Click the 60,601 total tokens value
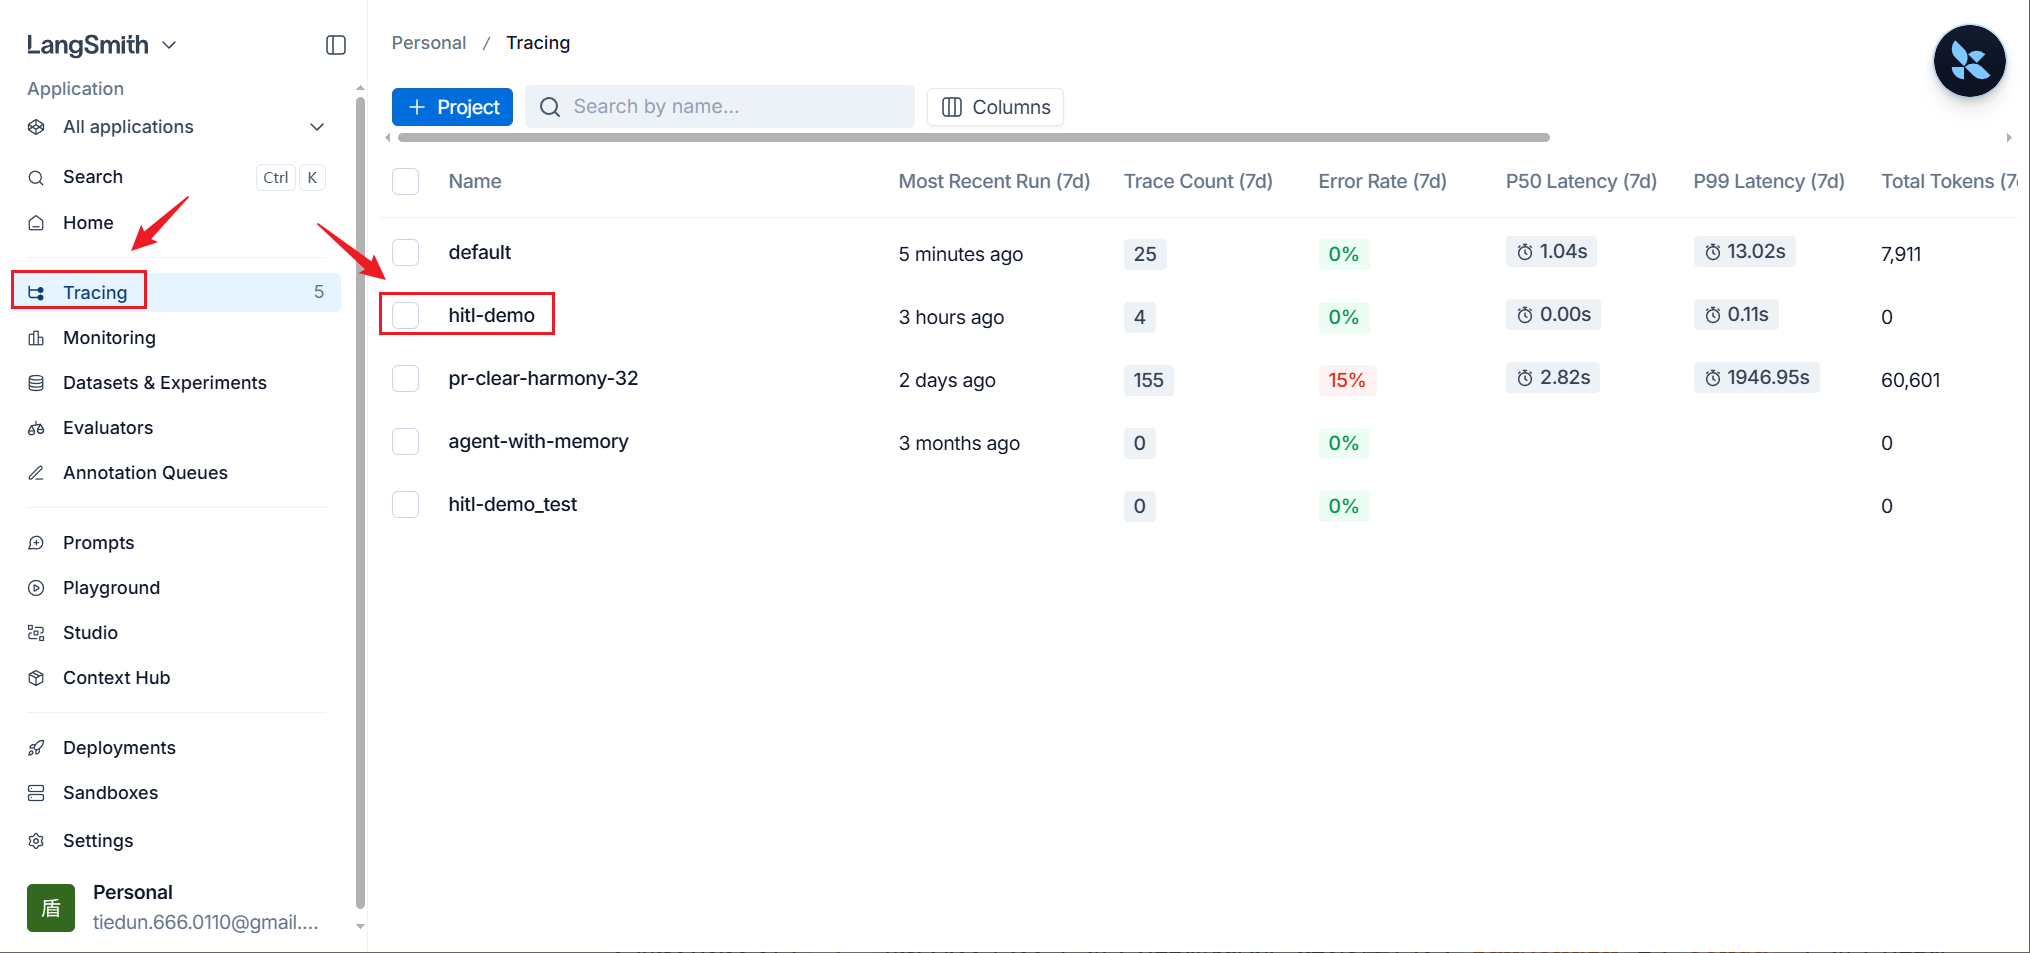2030x953 pixels. coord(1910,381)
